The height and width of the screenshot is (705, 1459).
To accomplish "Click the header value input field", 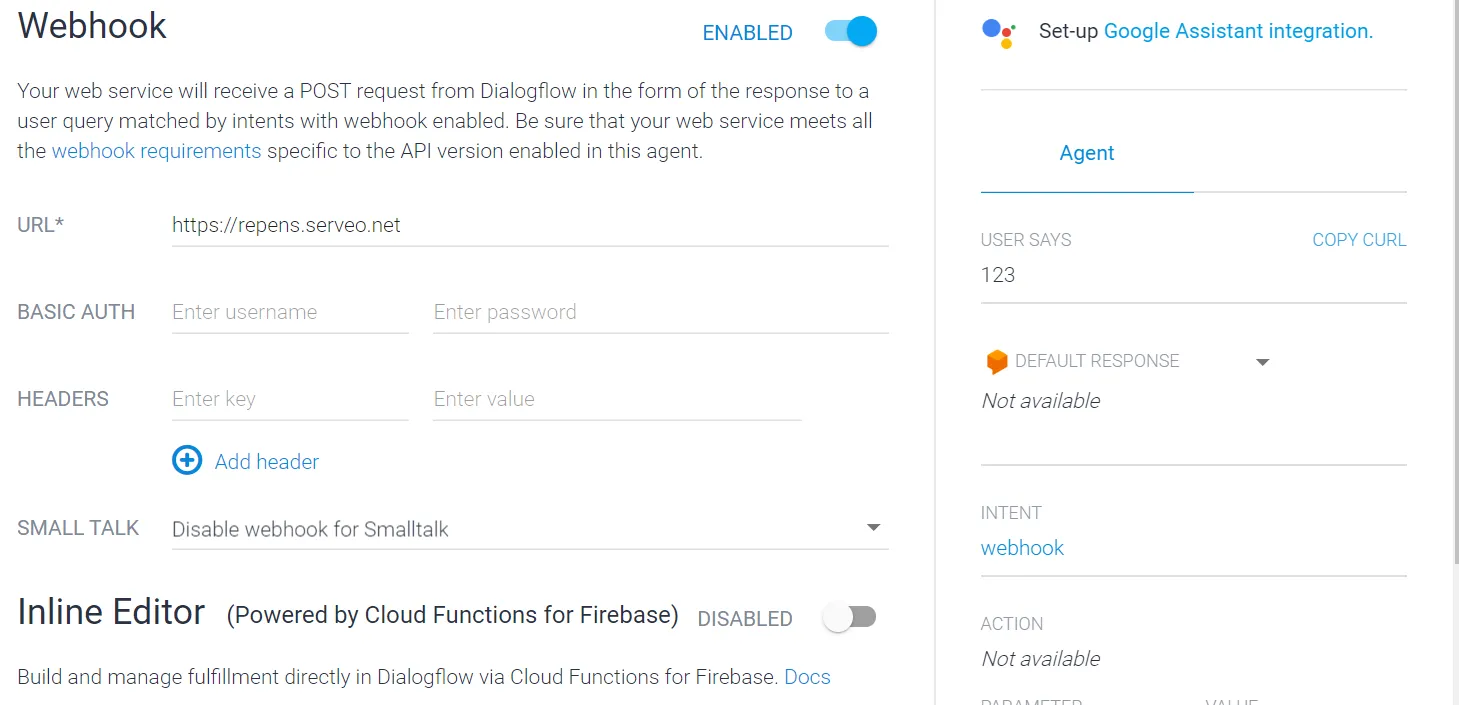I will (x=617, y=399).
